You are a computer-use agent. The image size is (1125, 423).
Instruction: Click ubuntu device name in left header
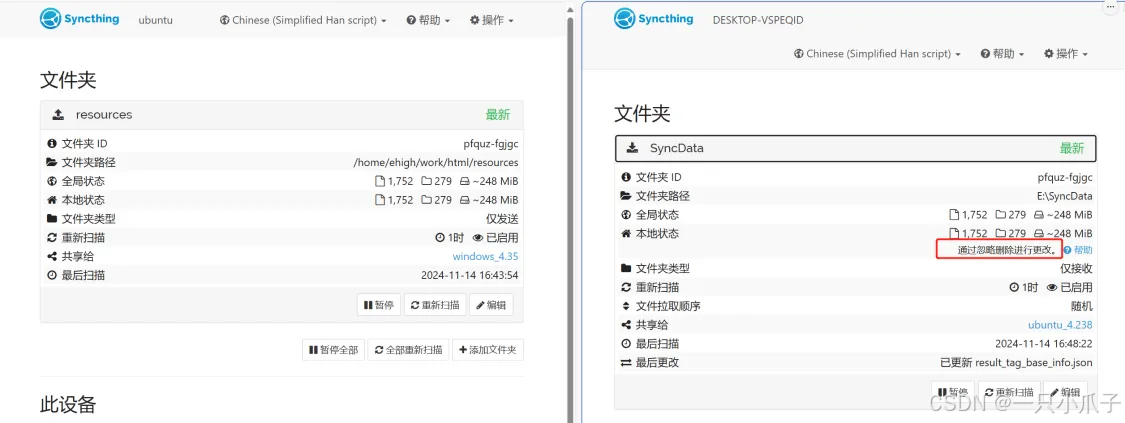[156, 20]
